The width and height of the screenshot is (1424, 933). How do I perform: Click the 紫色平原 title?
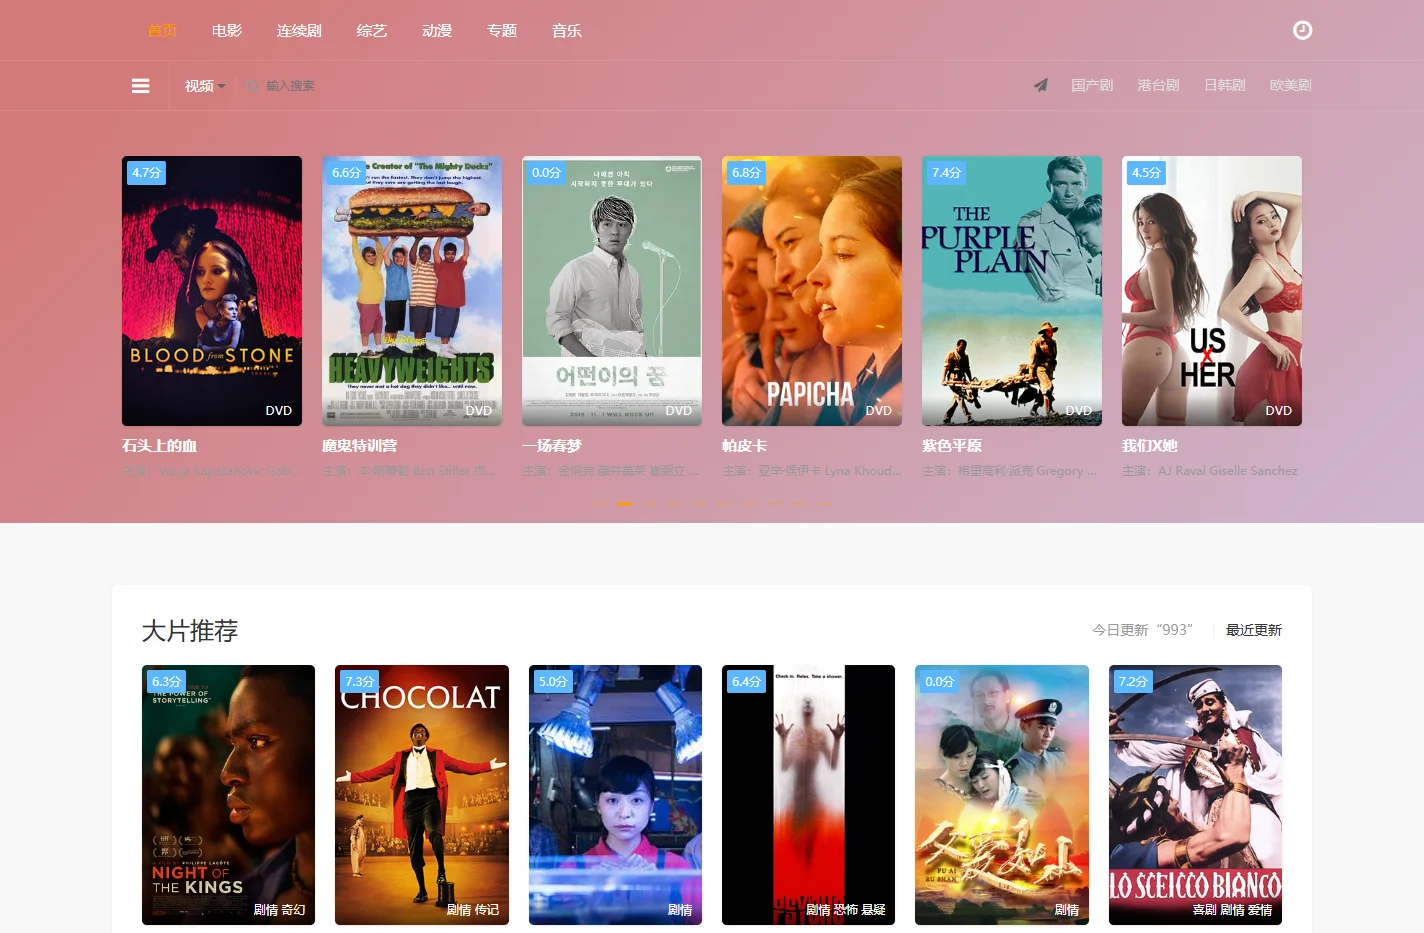point(952,446)
